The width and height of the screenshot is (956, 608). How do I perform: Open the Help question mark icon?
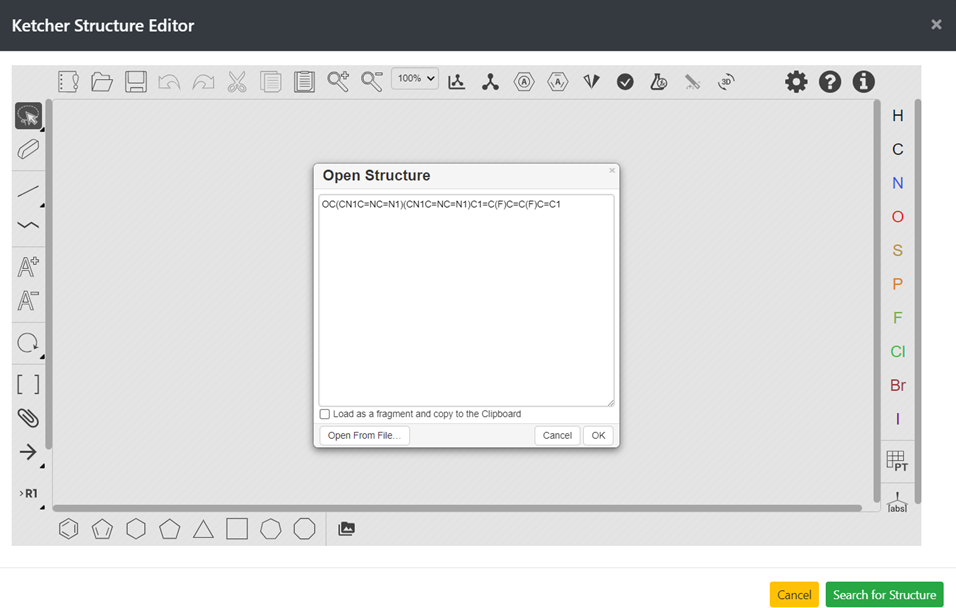point(830,82)
